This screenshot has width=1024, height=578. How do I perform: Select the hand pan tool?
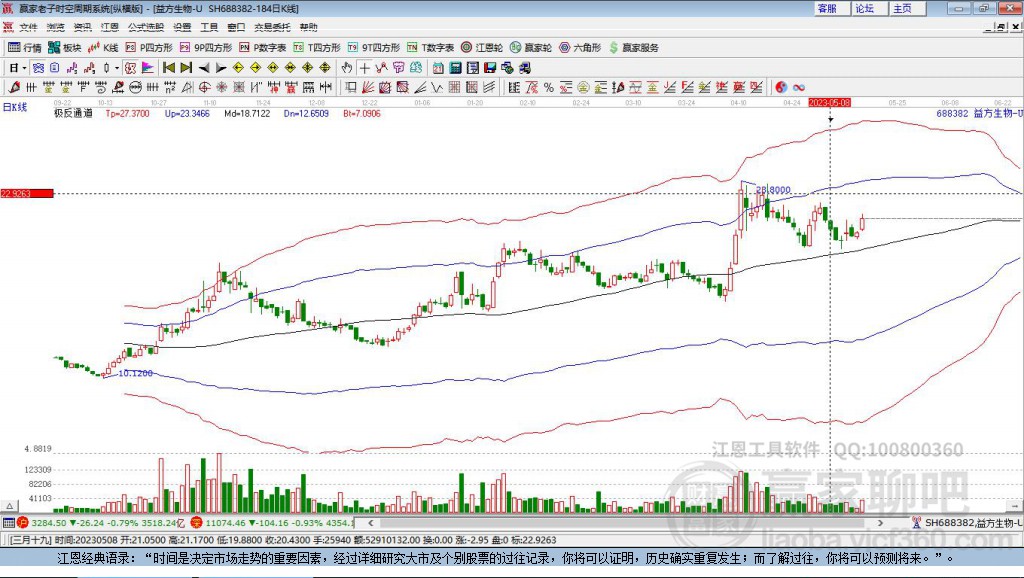tap(347, 67)
